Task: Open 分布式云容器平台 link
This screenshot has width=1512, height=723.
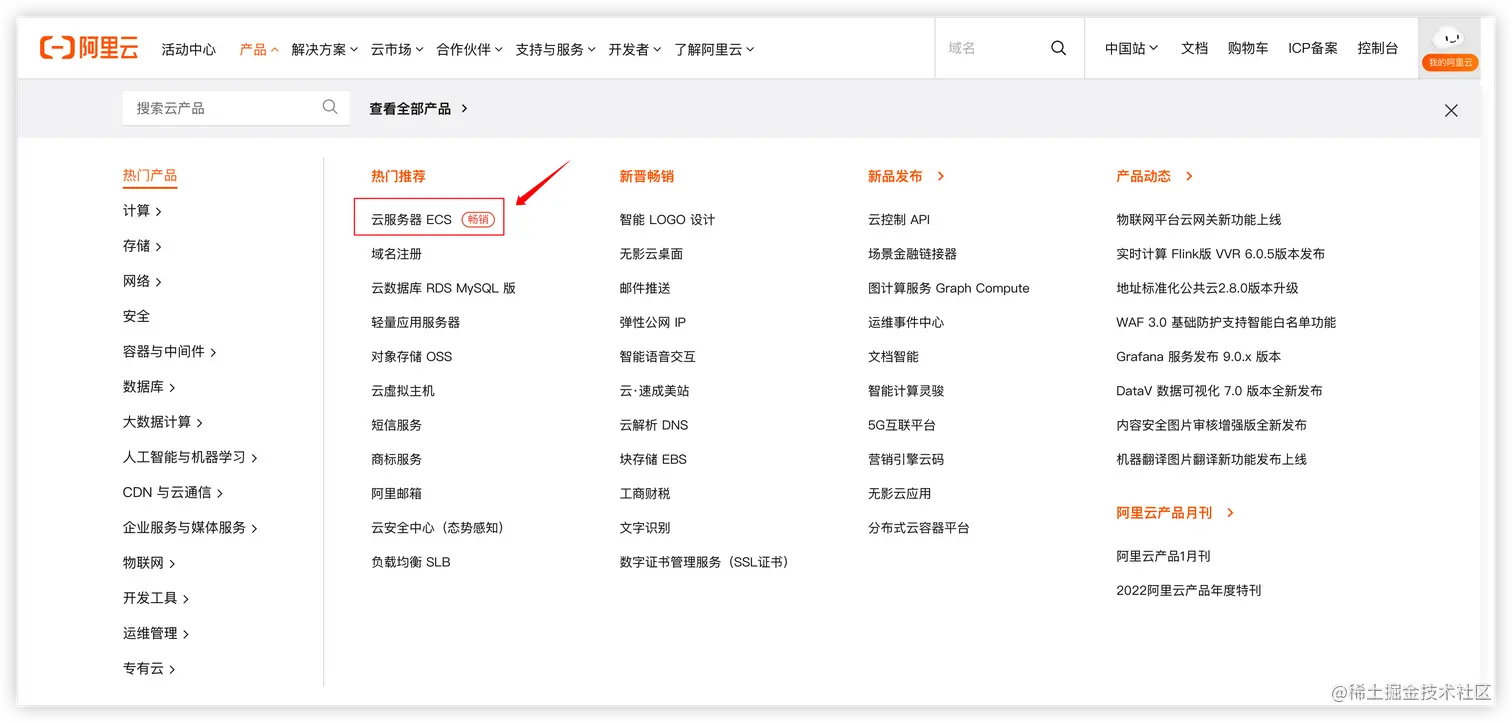Action: [919, 527]
